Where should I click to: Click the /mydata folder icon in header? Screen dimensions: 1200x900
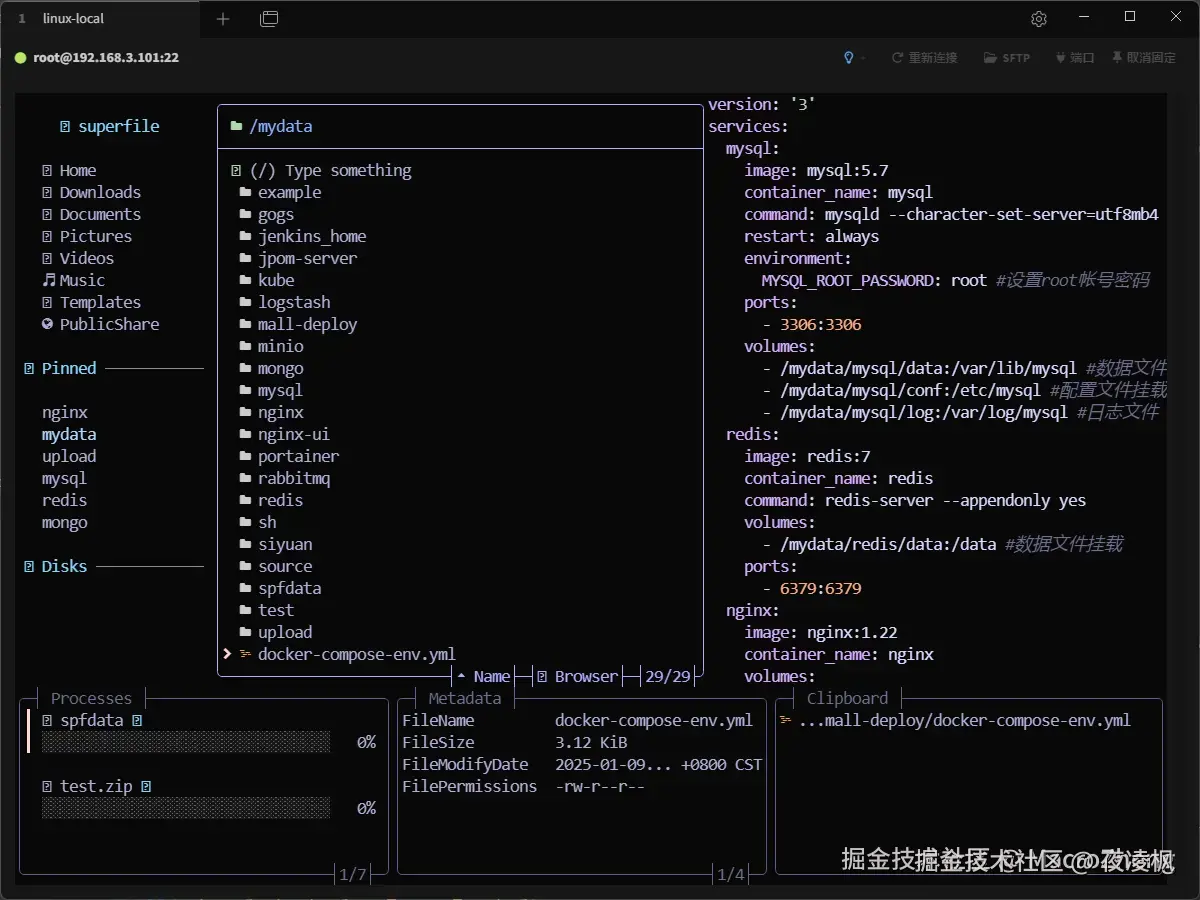[236, 127]
